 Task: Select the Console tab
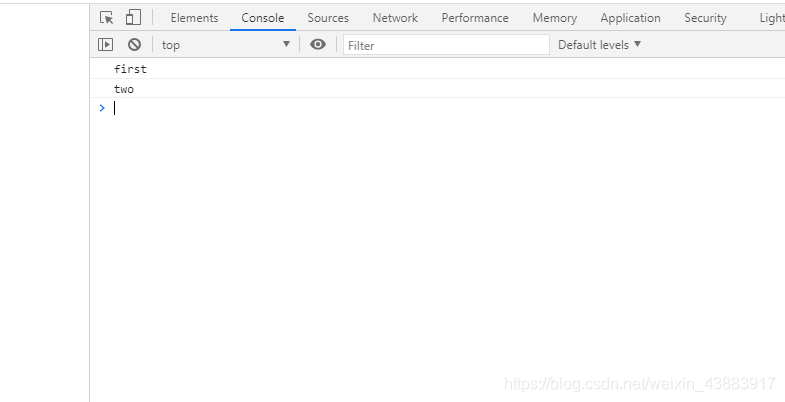pos(263,18)
